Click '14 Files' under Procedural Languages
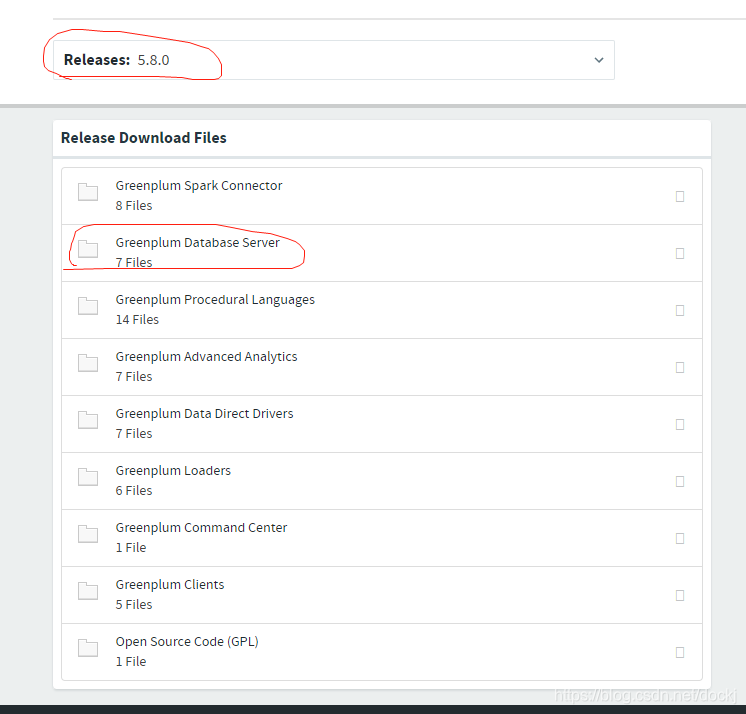This screenshot has height=714, width=746. pyautogui.click(x=137, y=320)
